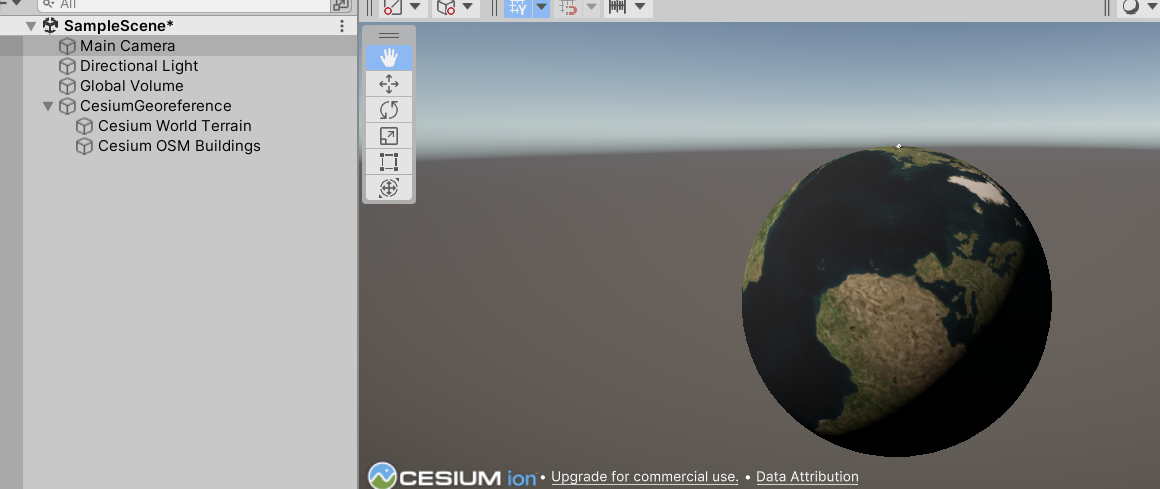The image size is (1160, 489).
Task: Click the Global Volume cube icon
Action: pos(67,86)
